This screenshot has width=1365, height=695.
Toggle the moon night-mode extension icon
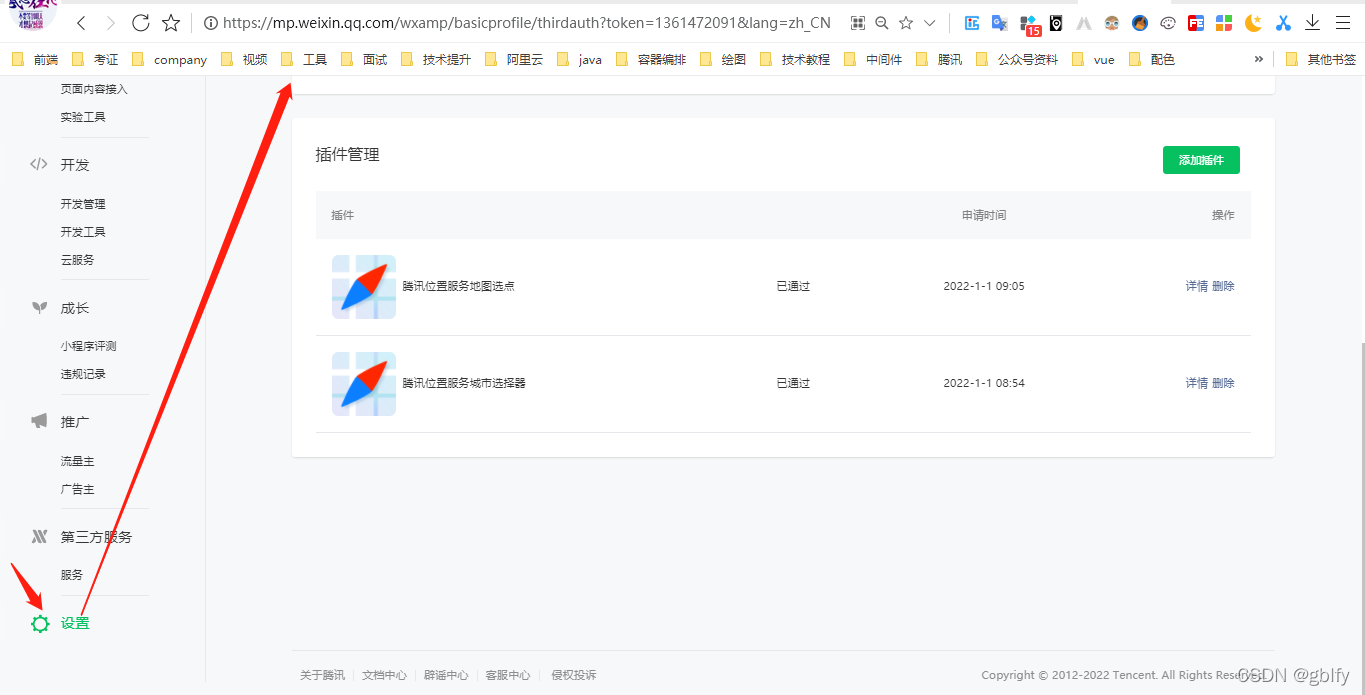point(1253,22)
